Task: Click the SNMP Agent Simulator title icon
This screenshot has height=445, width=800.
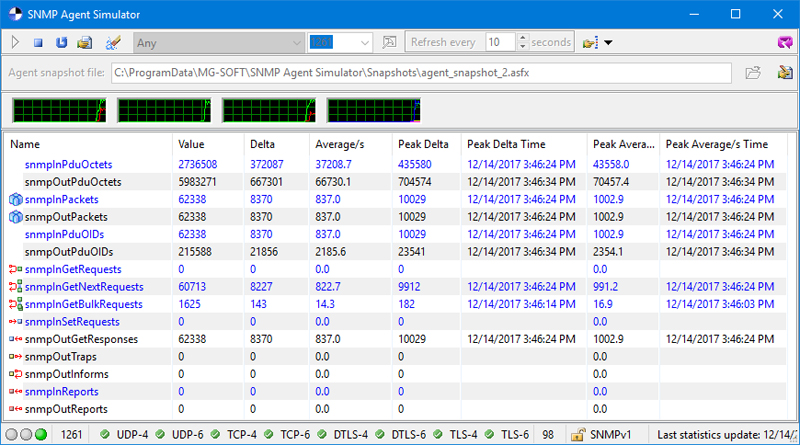Action: [15, 14]
